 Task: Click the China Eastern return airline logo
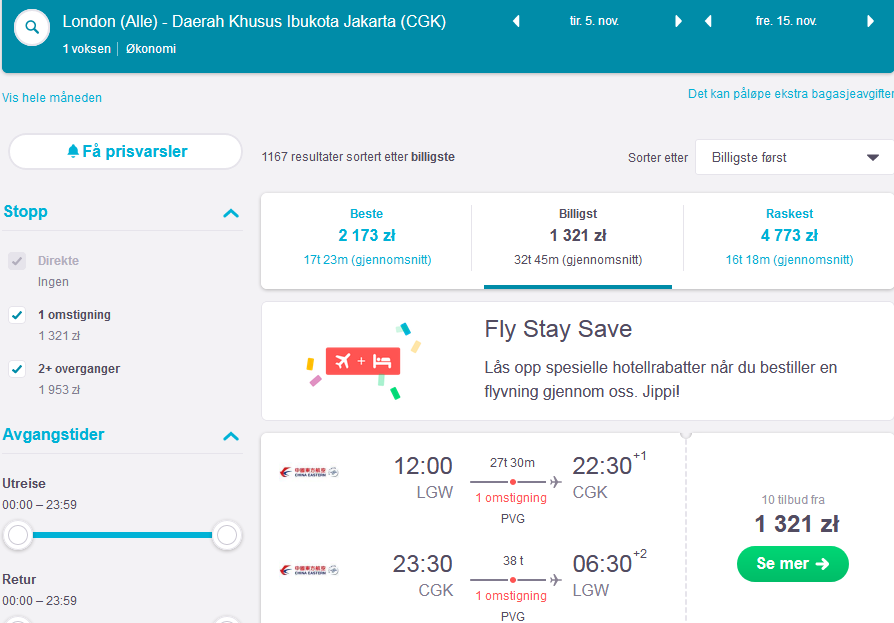[309, 570]
